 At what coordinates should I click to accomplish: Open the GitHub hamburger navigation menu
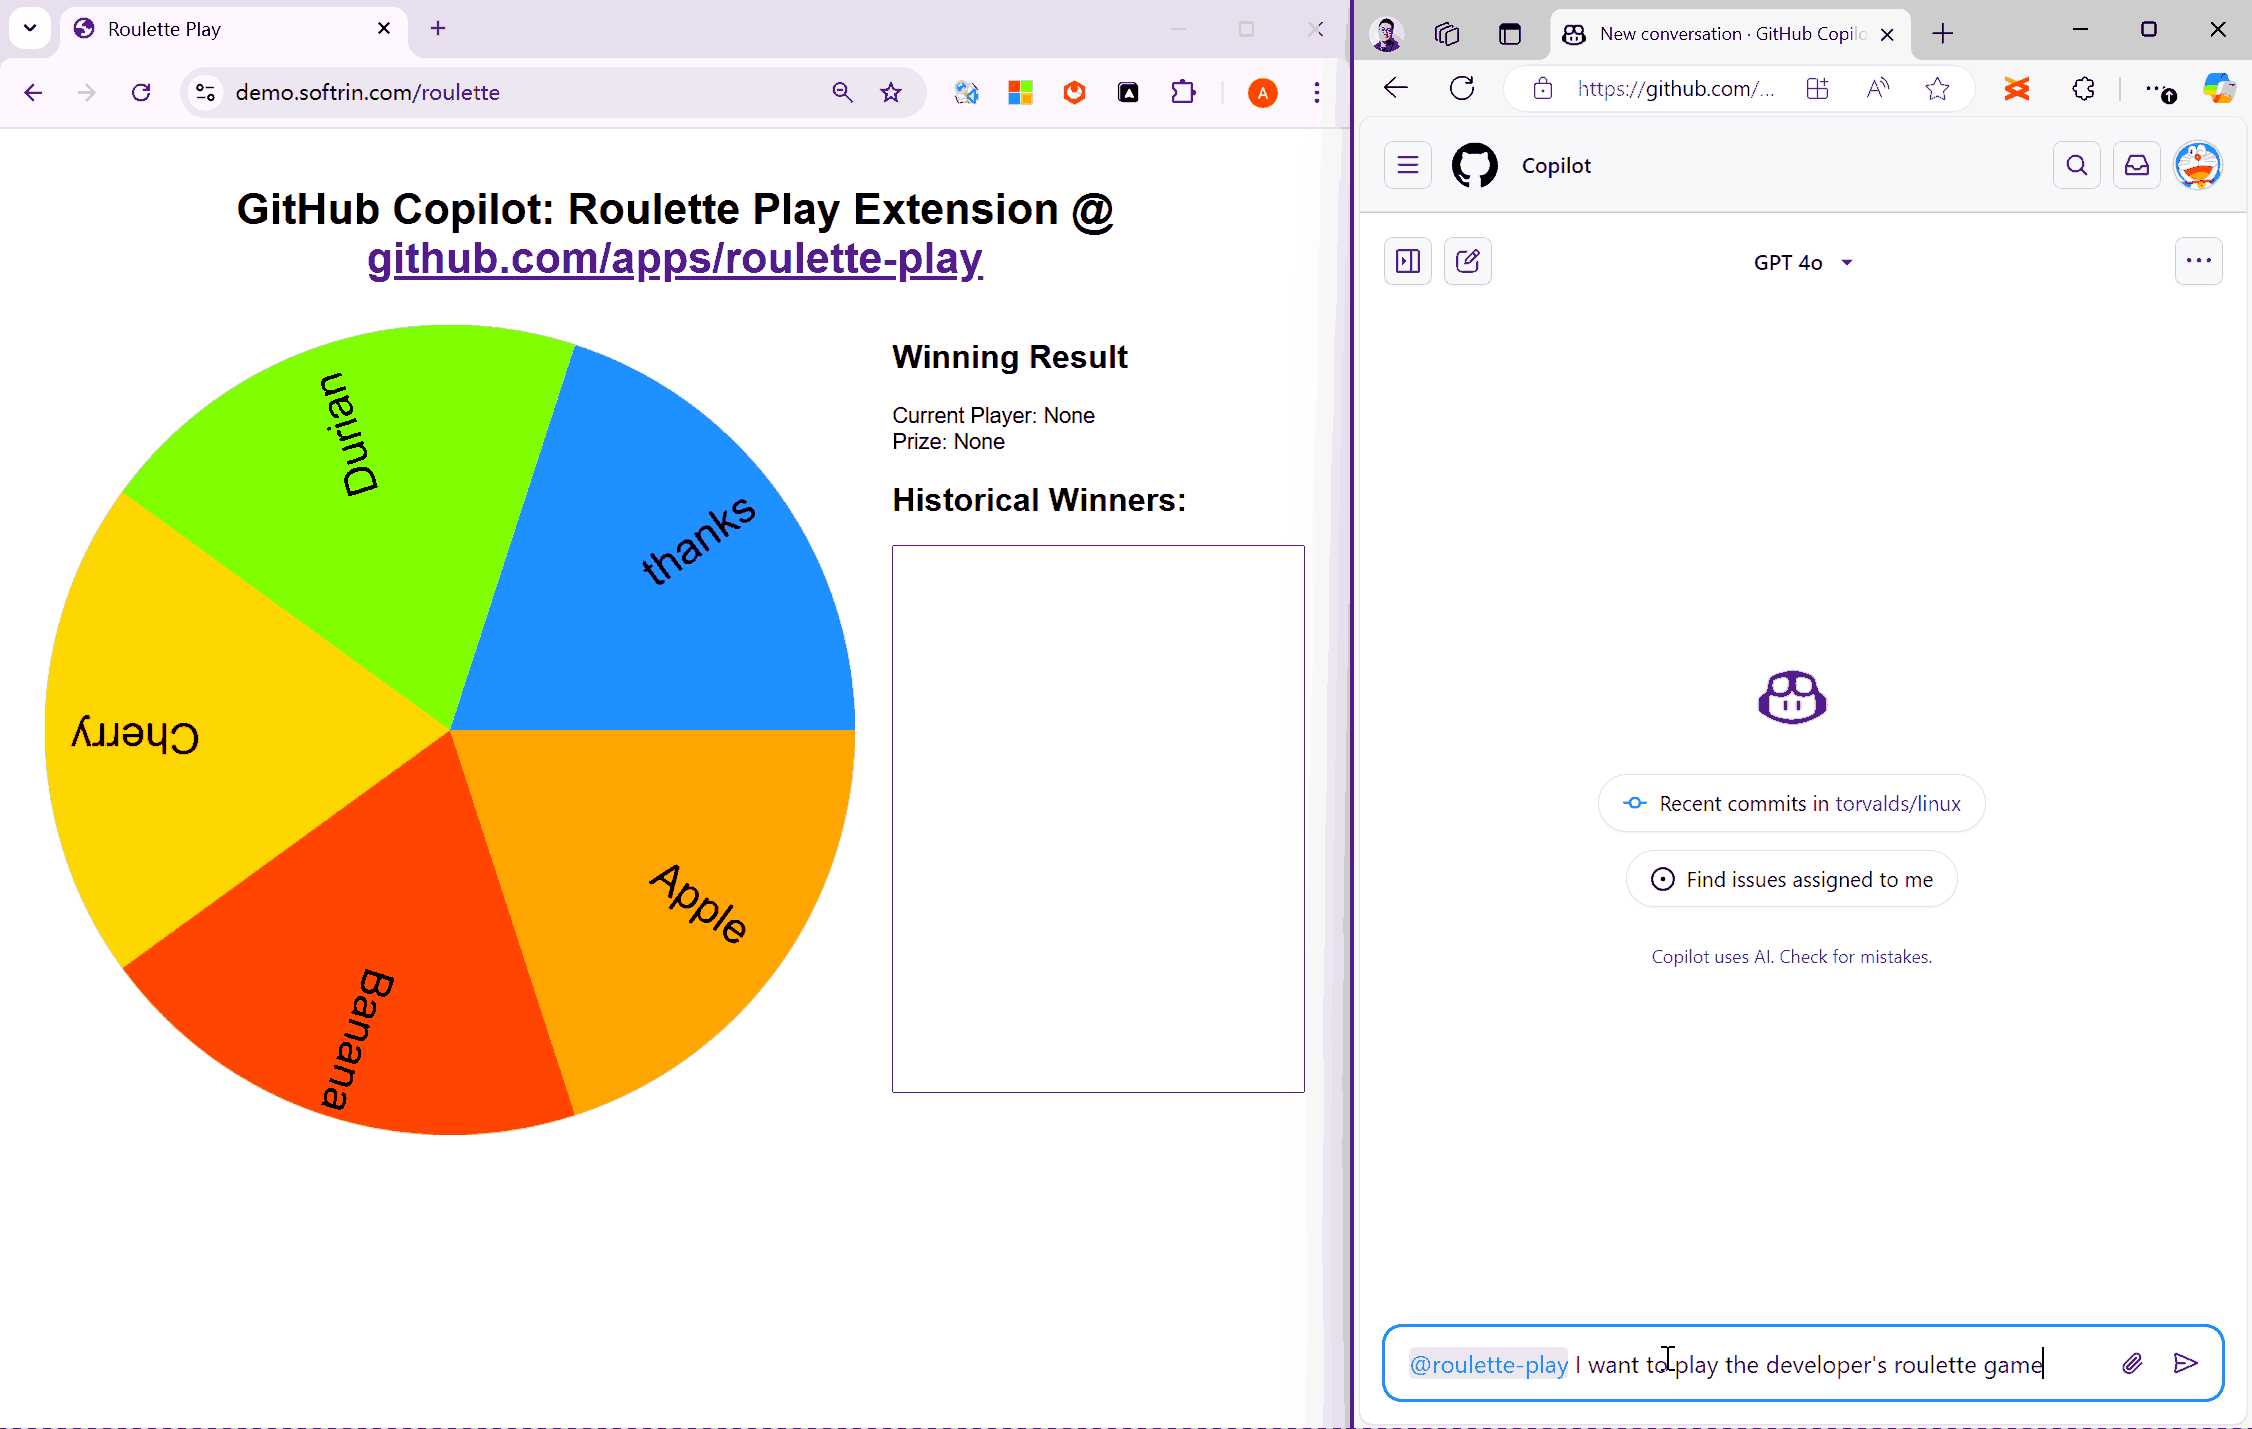1407,165
